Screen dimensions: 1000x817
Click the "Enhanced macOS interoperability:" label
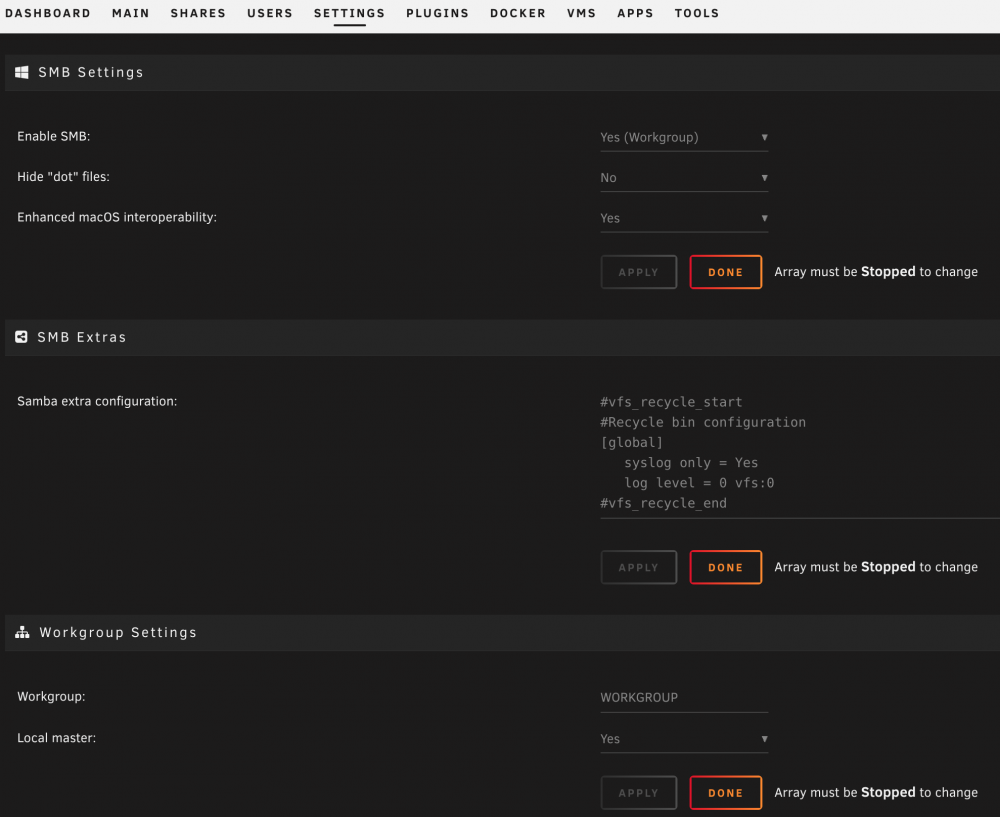pos(117,217)
